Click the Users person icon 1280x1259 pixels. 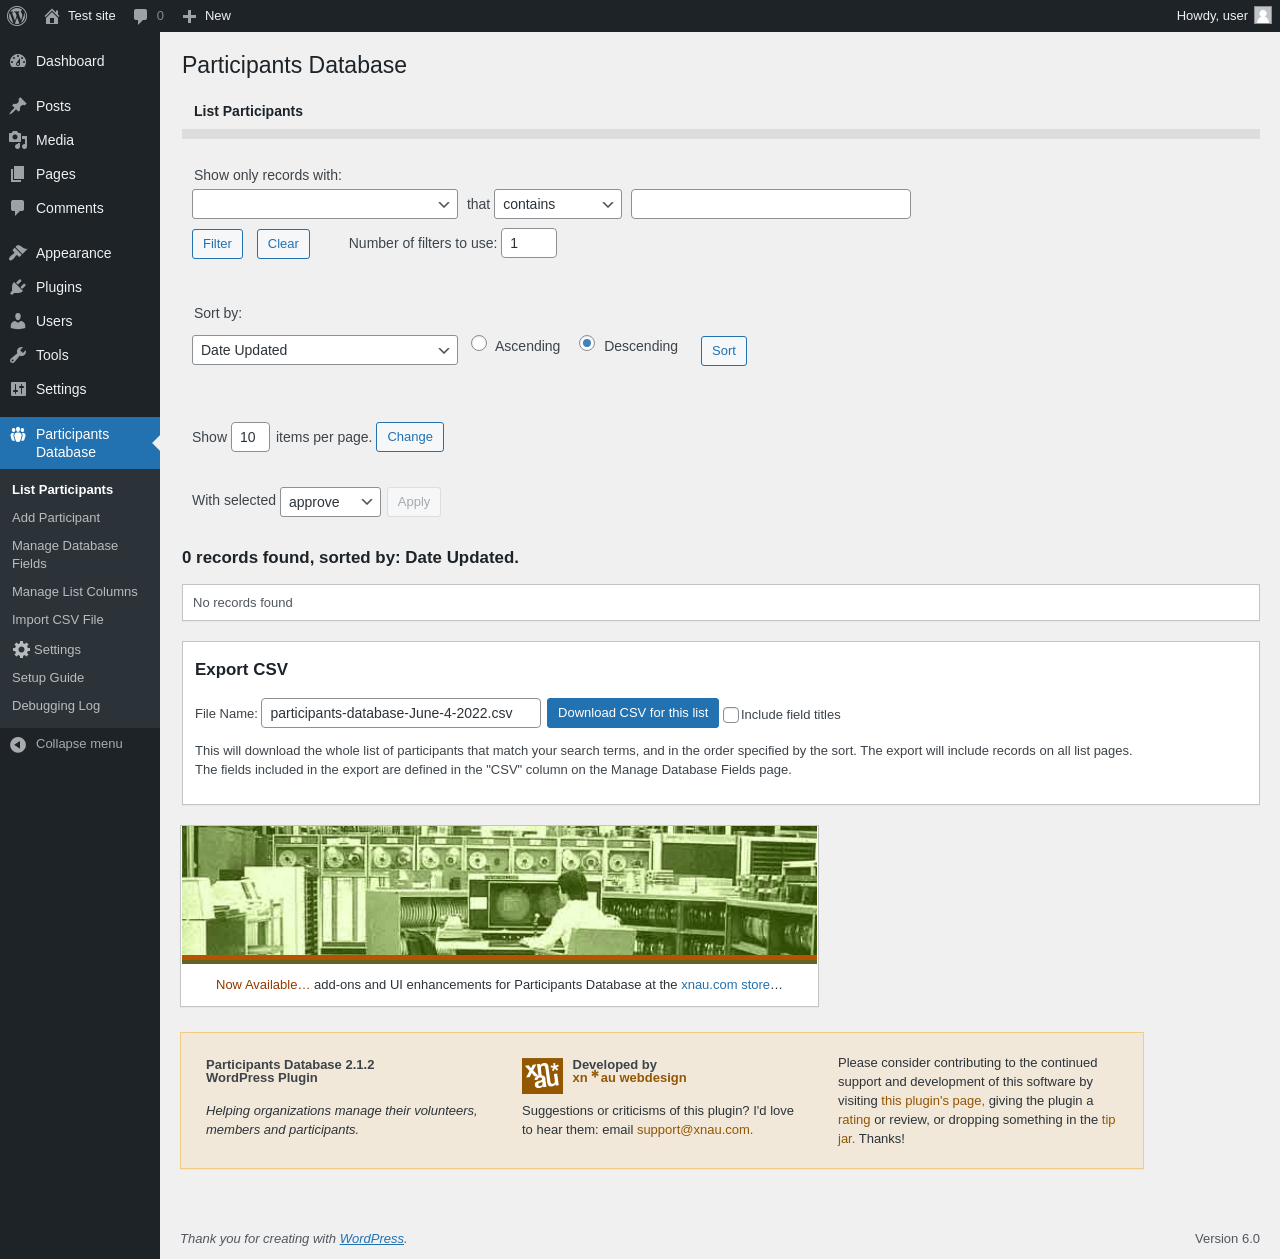point(18,321)
